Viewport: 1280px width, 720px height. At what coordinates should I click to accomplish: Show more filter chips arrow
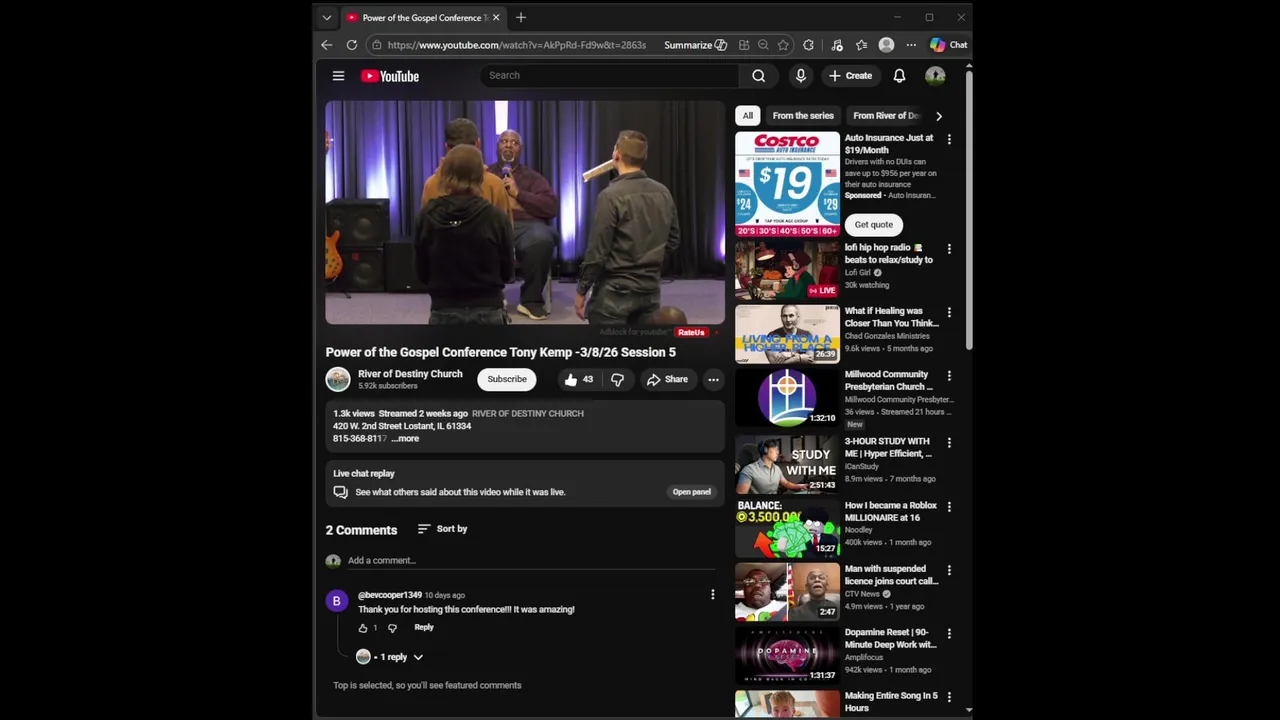click(x=938, y=116)
